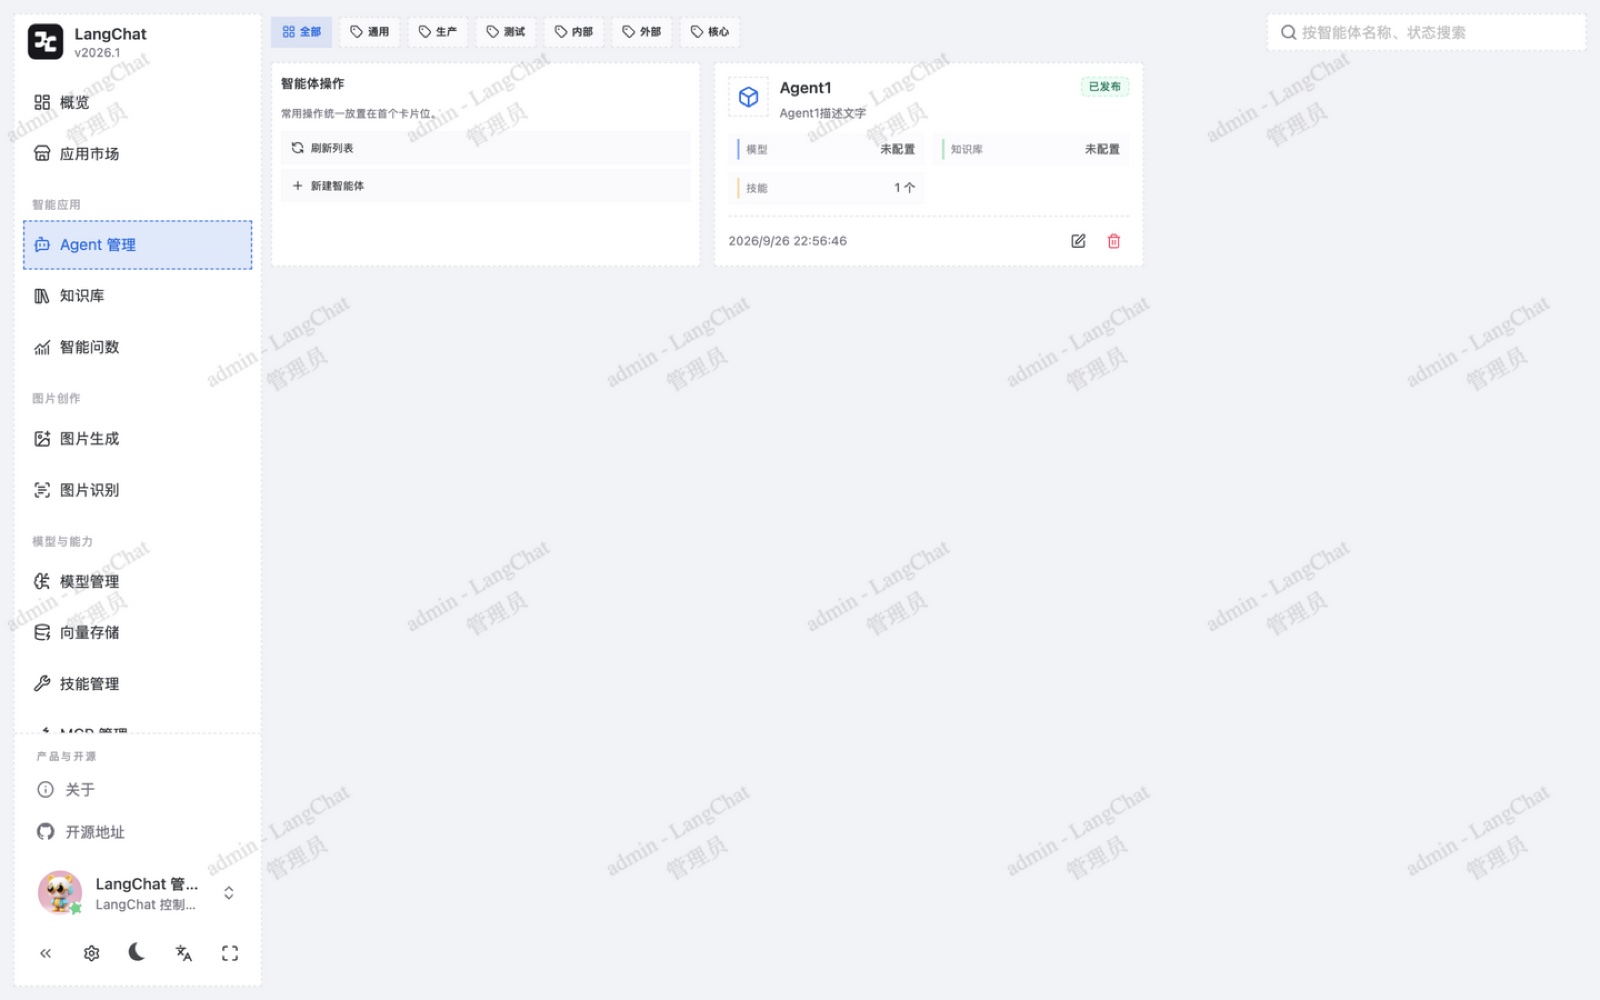Click the 应用市场 store icon
This screenshot has width=1600, height=1000.
[42, 154]
